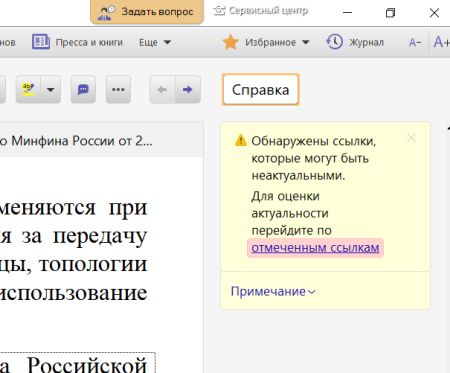Follow the отмеченным ссылкам link
This screenshot has width=450, height=373.
pos(315,248)
